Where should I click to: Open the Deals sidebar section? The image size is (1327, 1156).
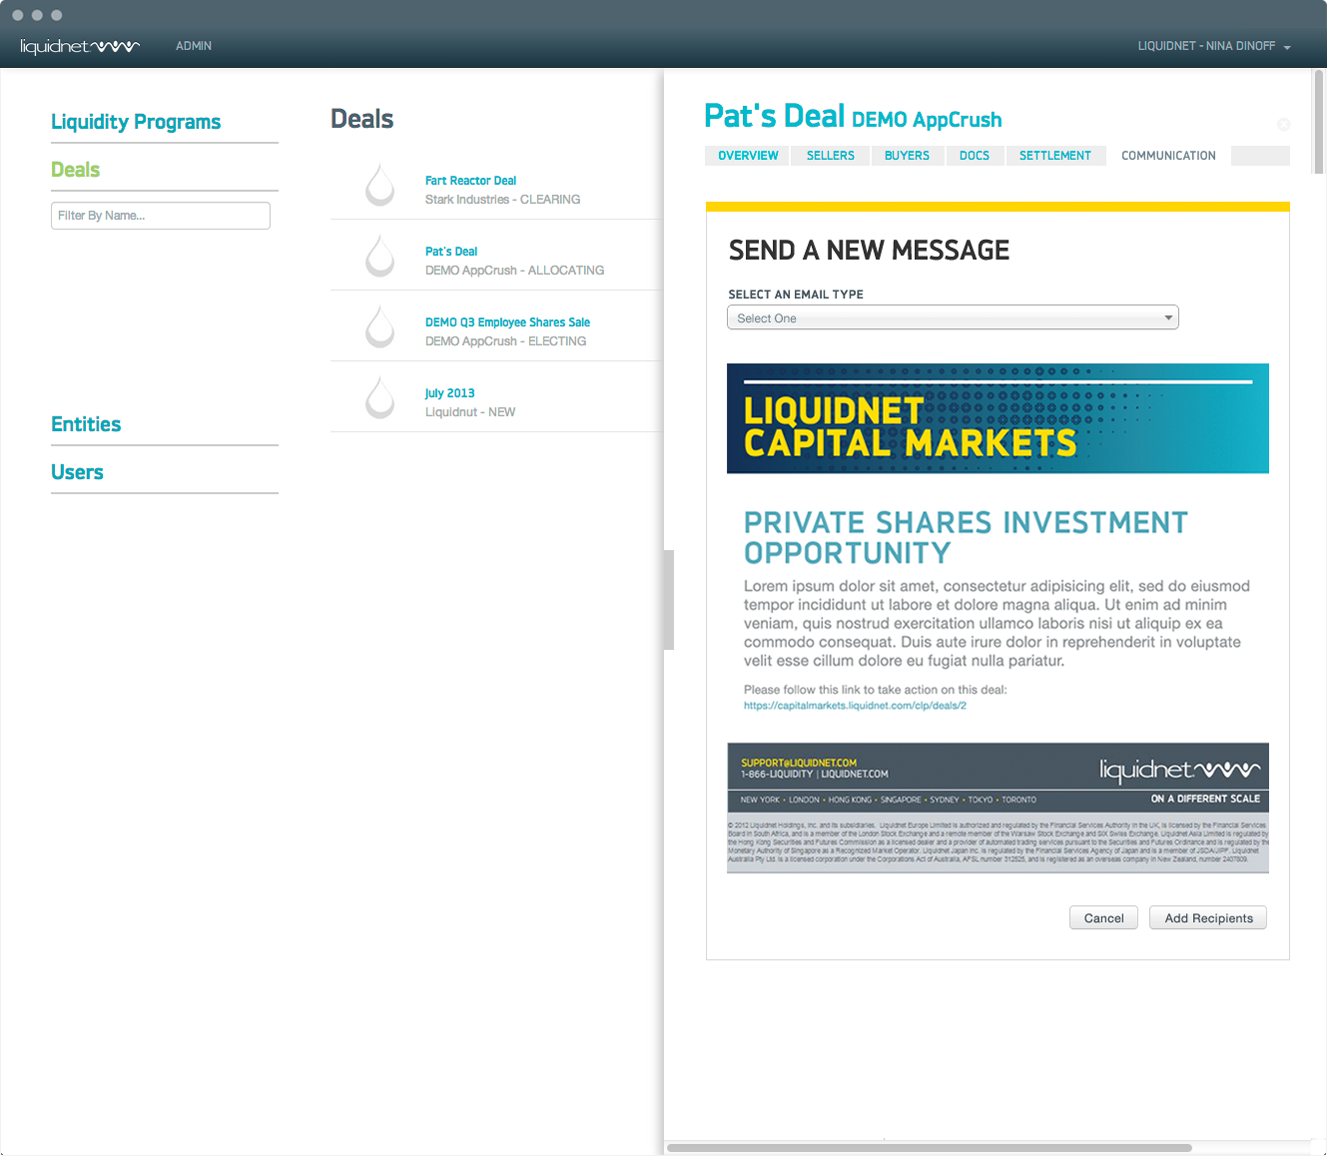[x=76, y=170]
